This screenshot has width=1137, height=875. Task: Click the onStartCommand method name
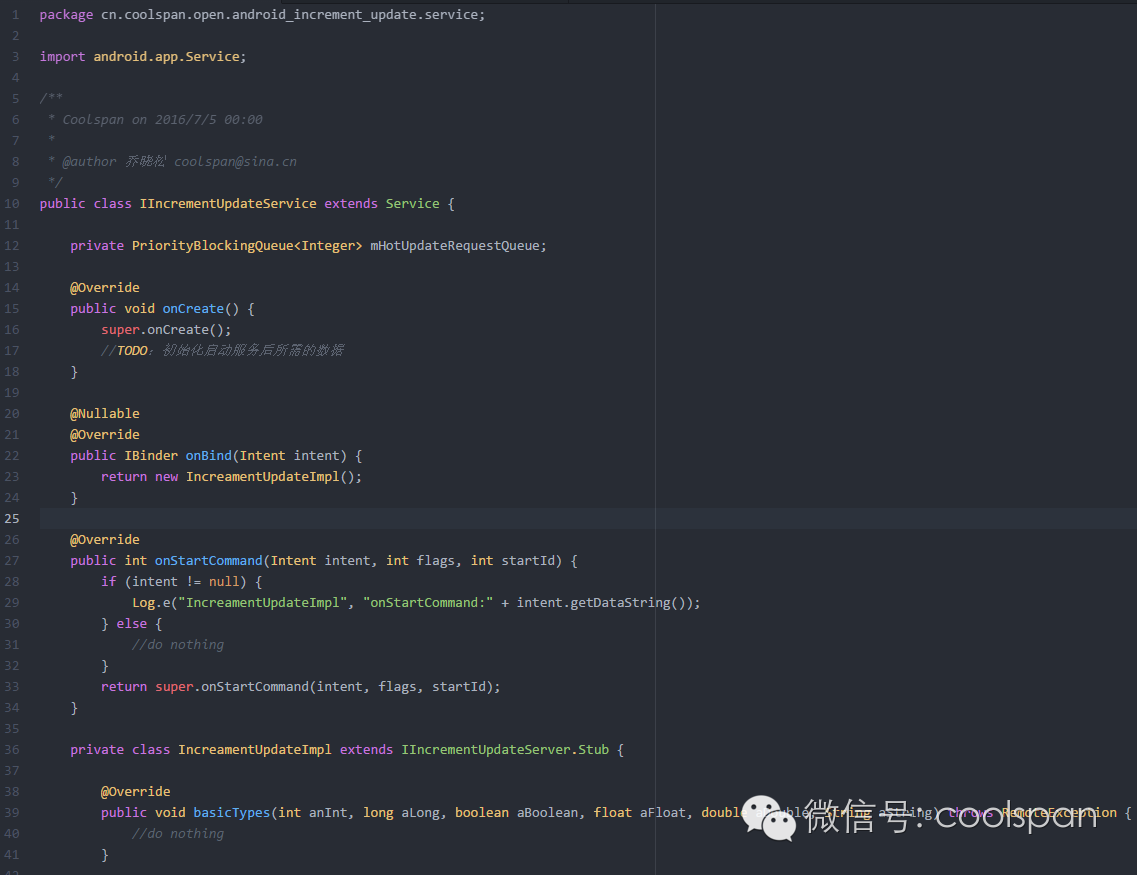click(x=208, y=560)
